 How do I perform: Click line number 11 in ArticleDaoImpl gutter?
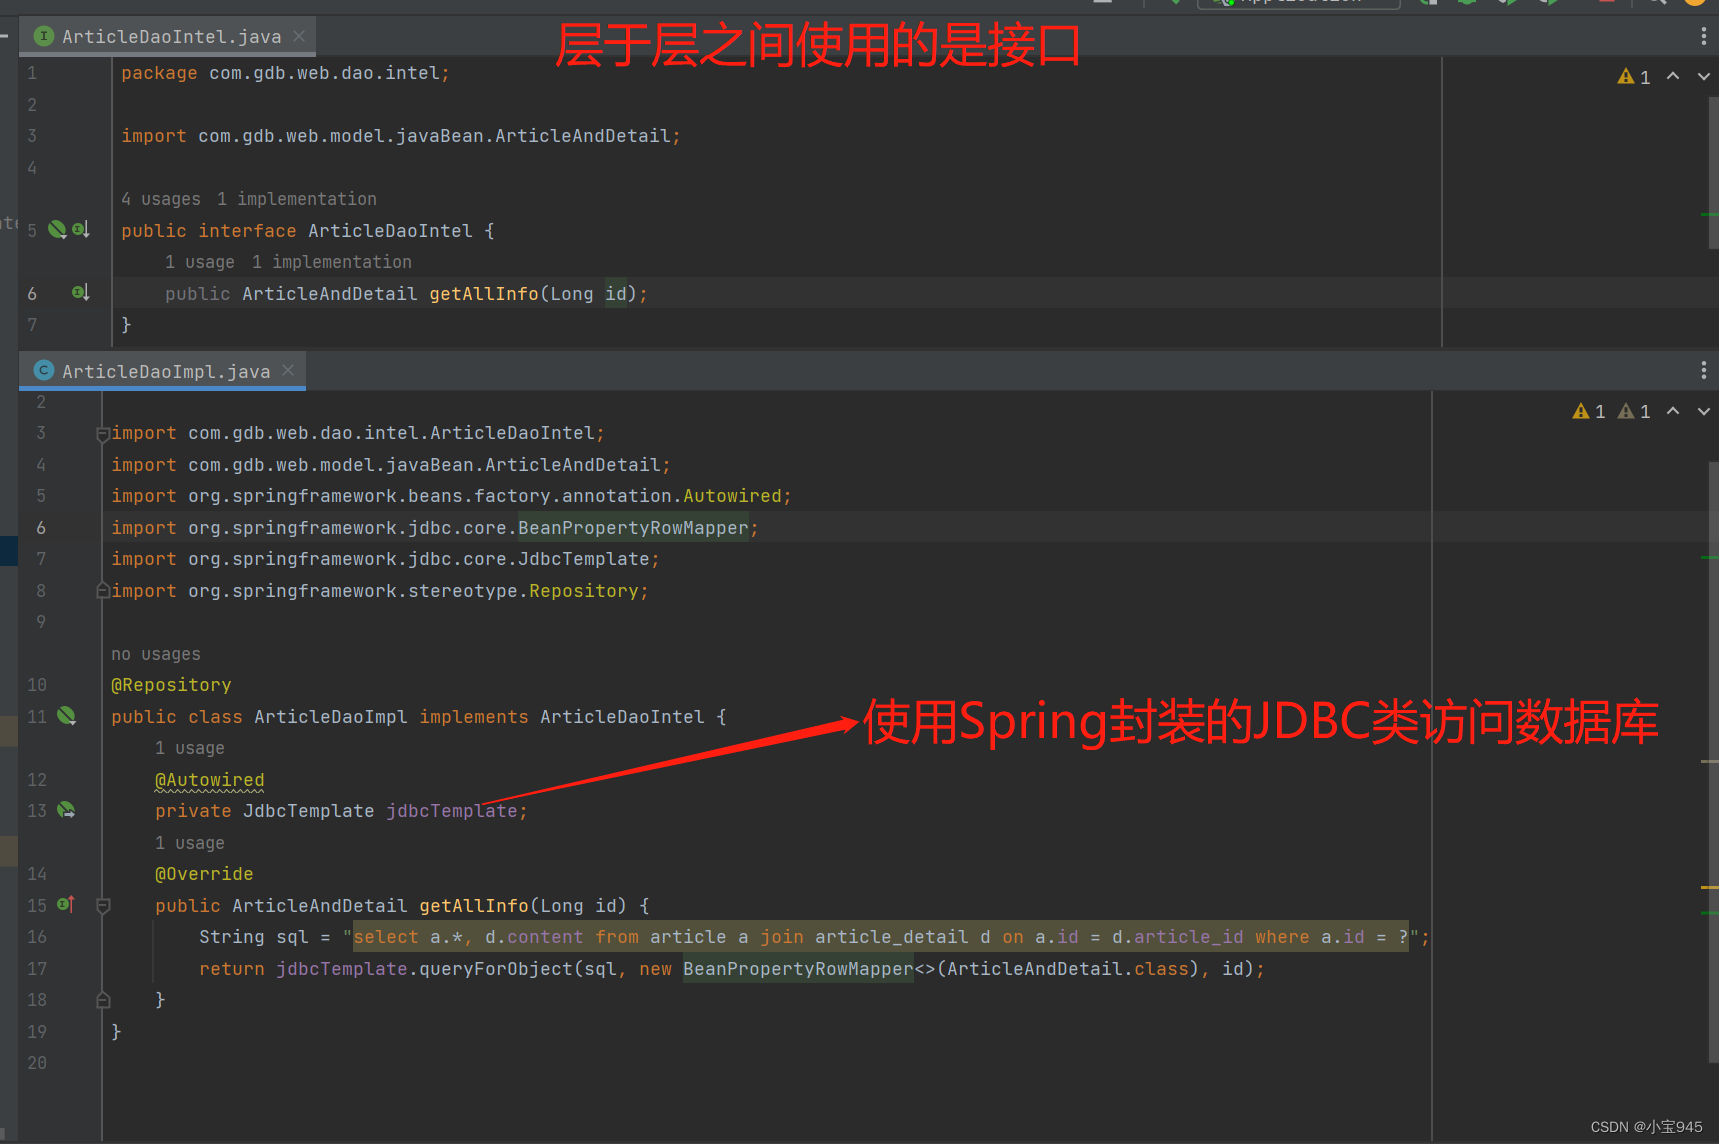pos(37,716)
